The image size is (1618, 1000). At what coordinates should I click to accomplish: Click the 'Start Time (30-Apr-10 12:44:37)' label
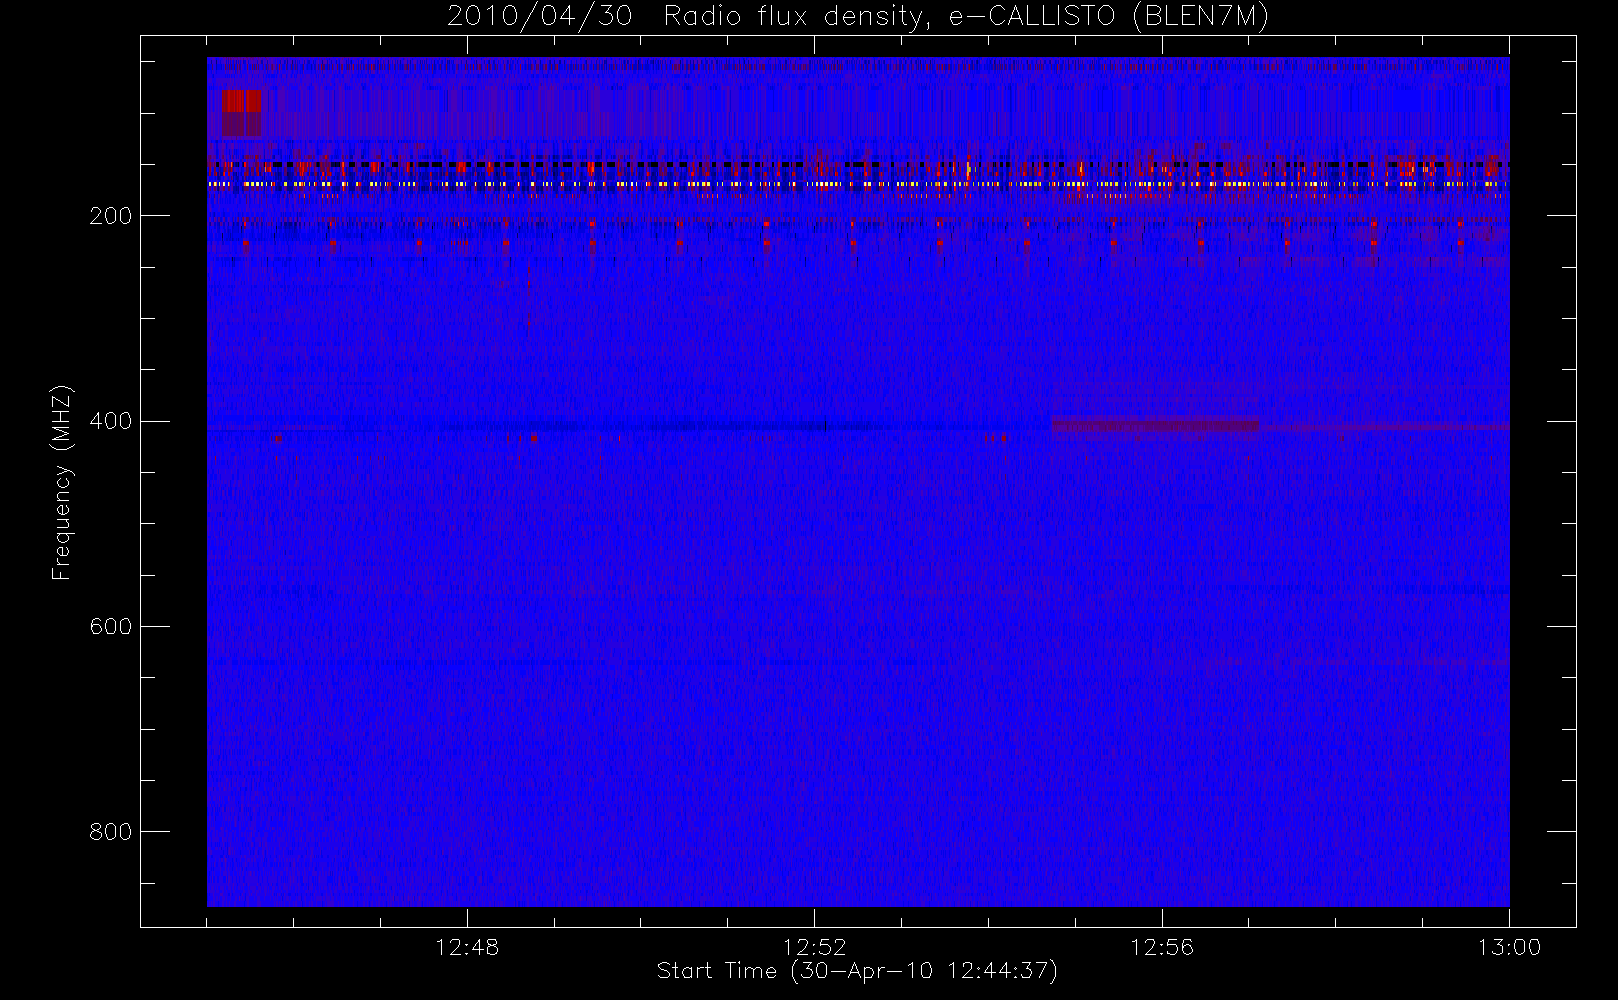(857, 971)
